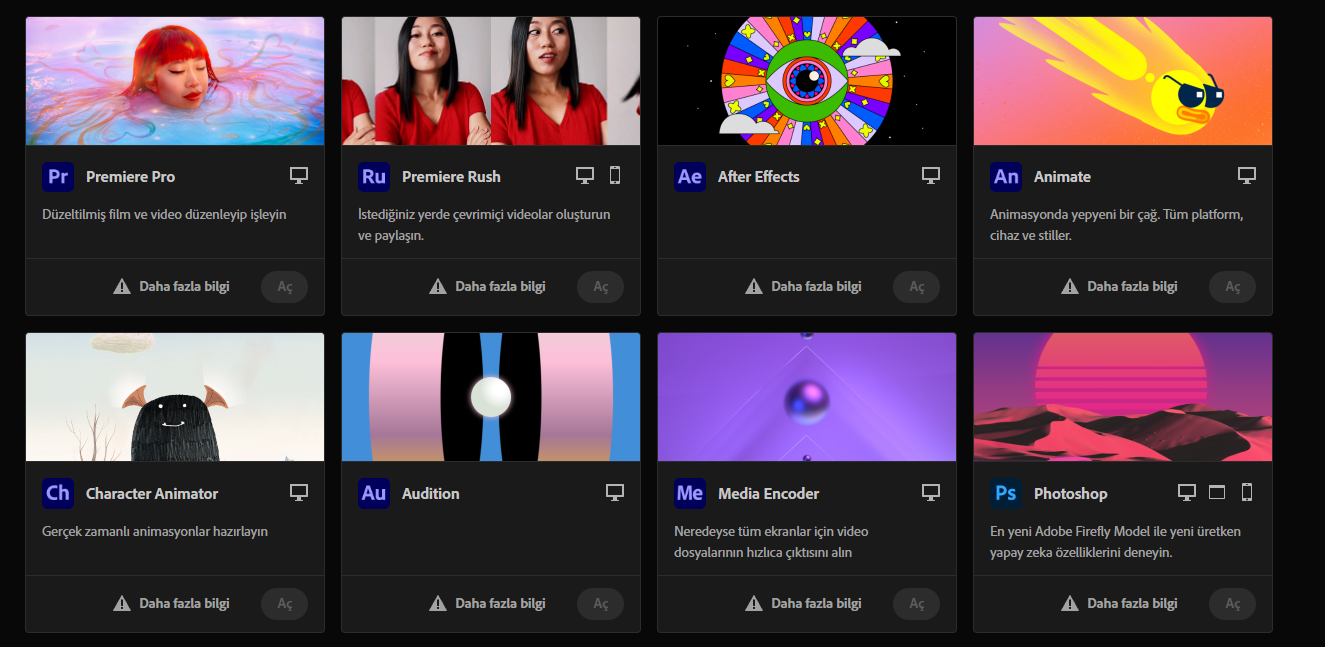
Task: Click desktop platform icon on Premiere Pro card
Action: pyautogui.click(x=299, y=176)
